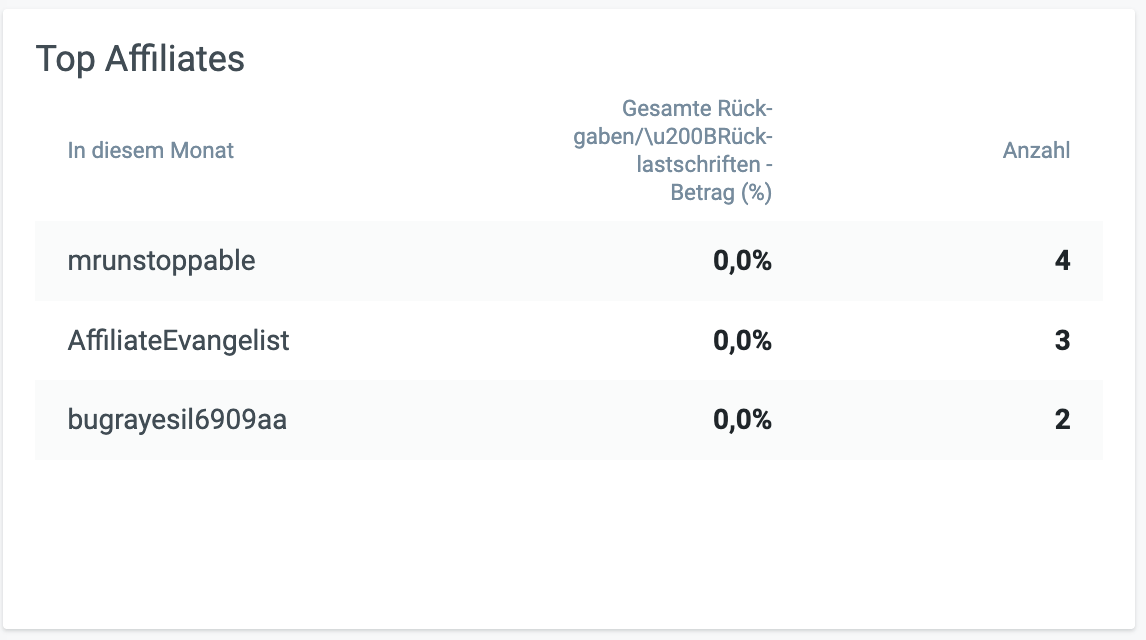Open affiliate bugrayesil6909aa
The height and width of the screenshot is (640, 1146).
click(177, 420)
